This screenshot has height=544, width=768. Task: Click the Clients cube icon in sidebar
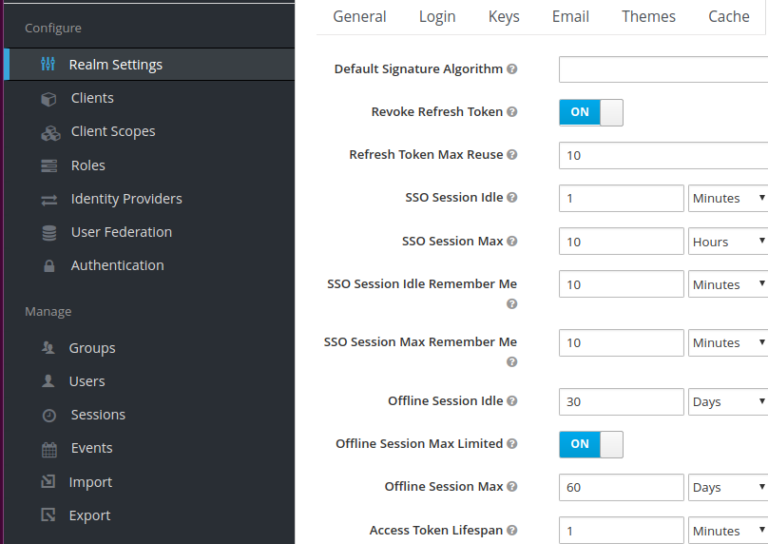[x=48, y=99]
